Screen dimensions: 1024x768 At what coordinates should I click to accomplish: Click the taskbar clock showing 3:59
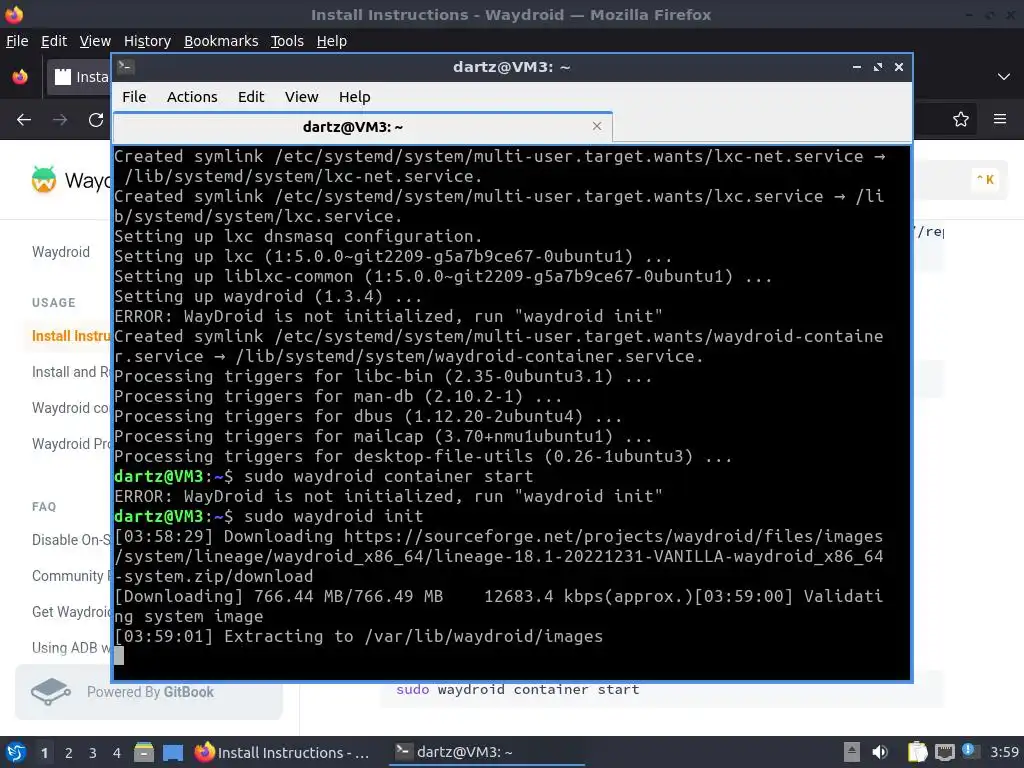(x=1004, y=752)
